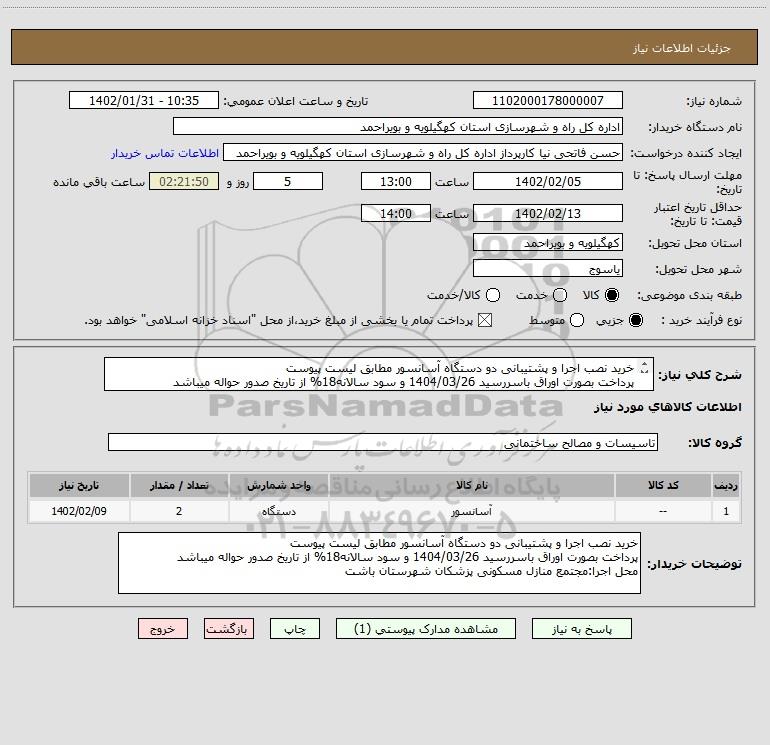Click the request creator field حسن فاتحی نیا

(423, 153)
